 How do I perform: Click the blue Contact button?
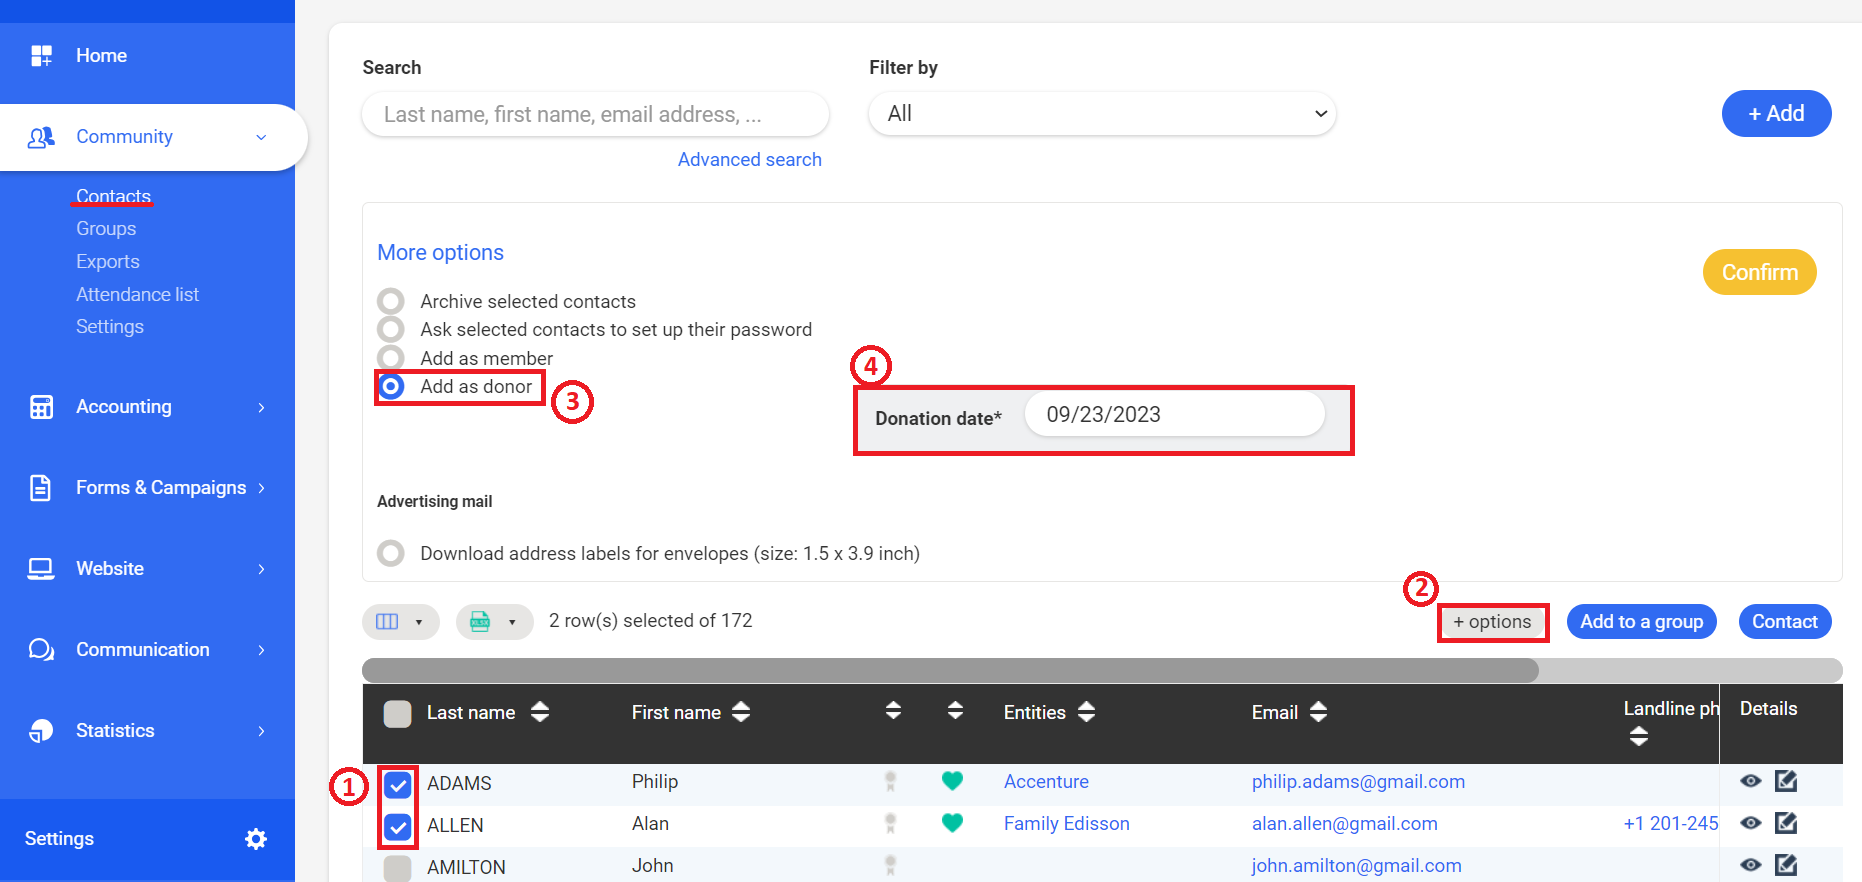click(1785, 622)
